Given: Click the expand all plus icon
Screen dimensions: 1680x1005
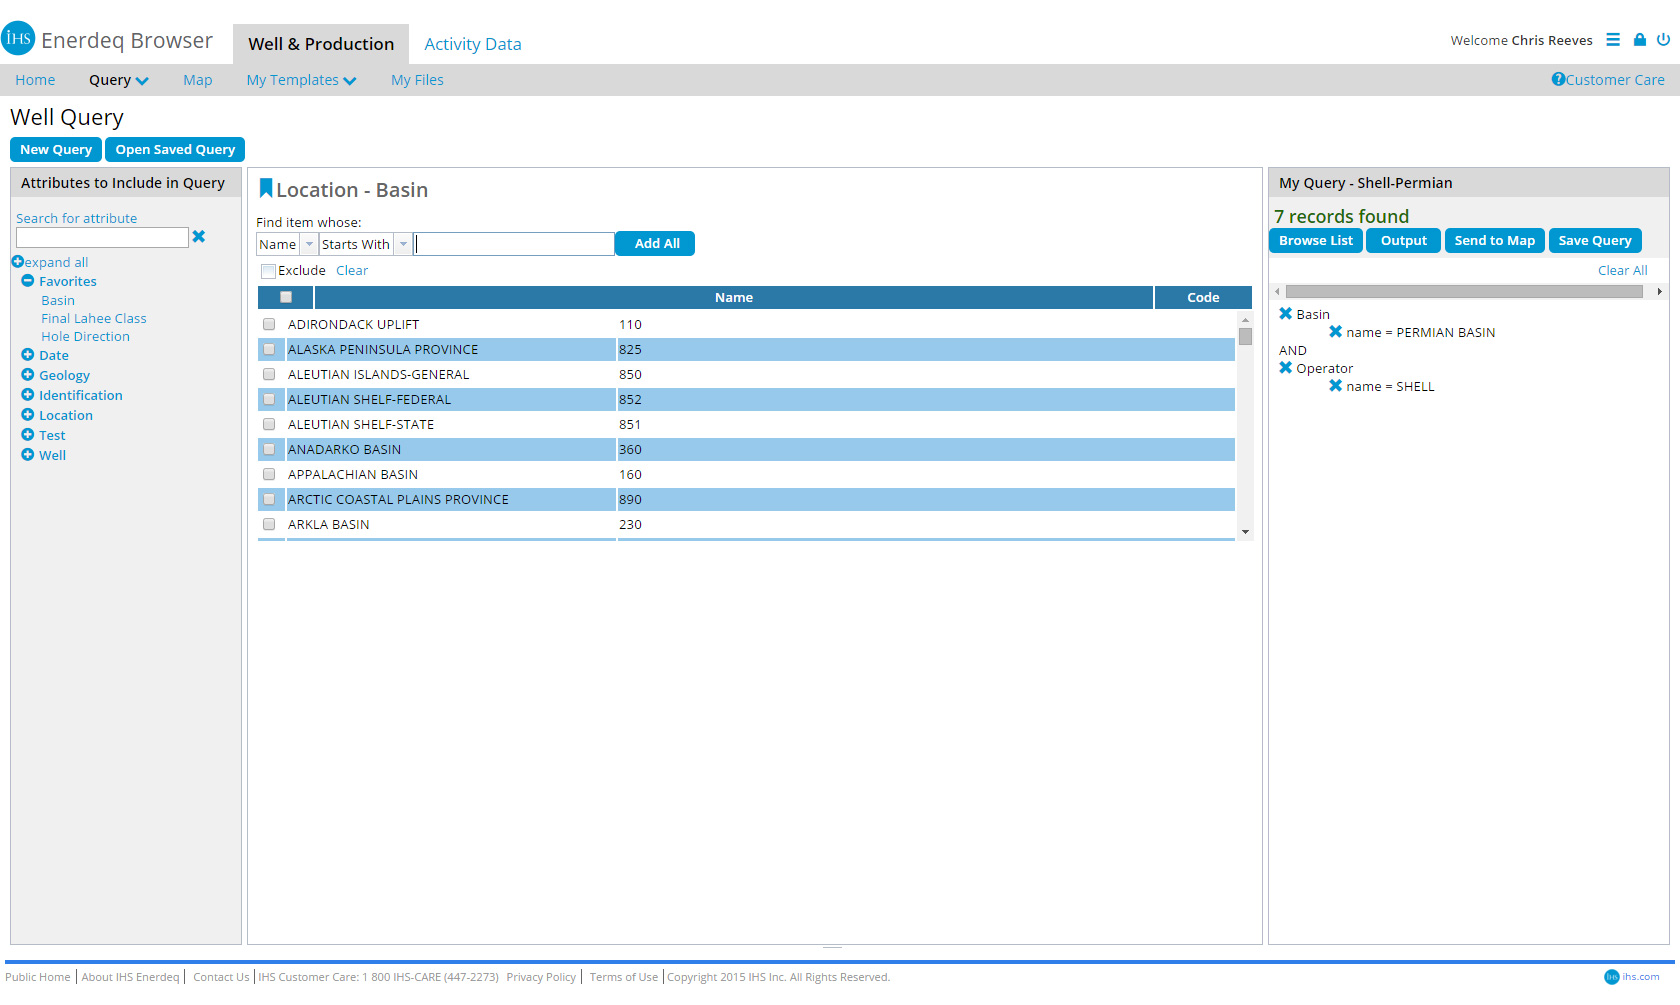Looking at the screenshot, I should [17, 262].
